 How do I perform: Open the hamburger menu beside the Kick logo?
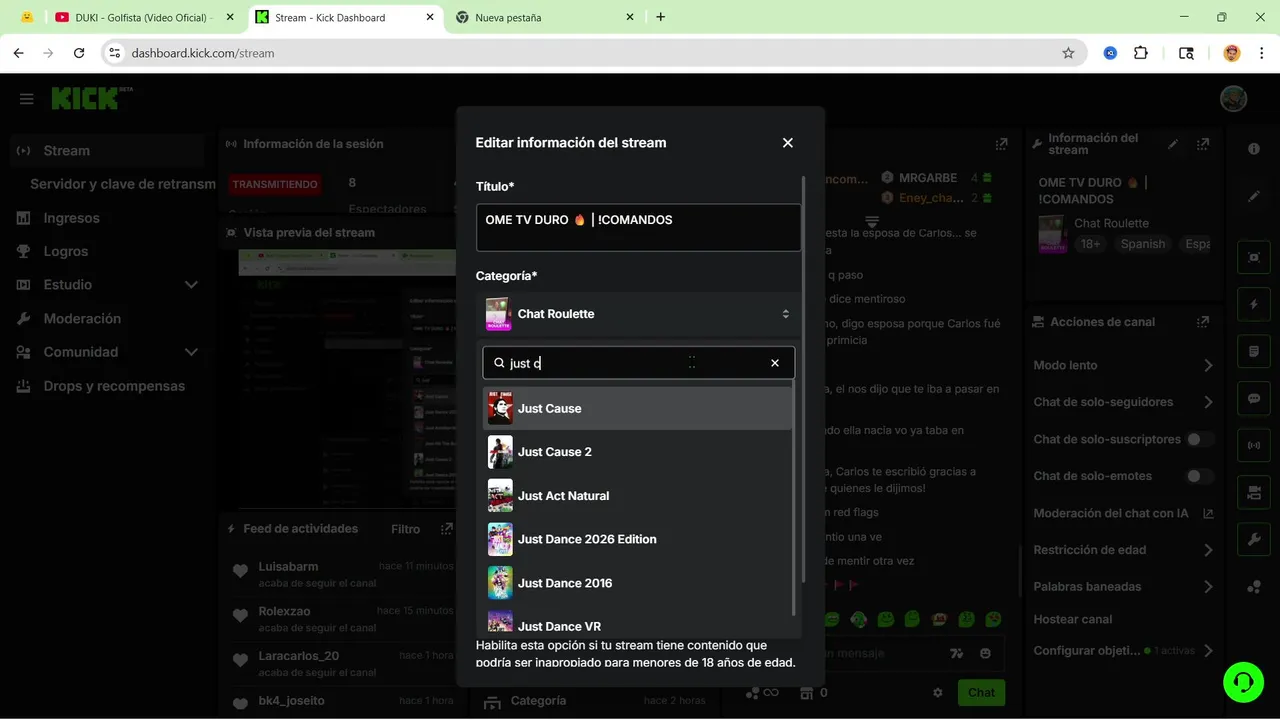[27, 99]
